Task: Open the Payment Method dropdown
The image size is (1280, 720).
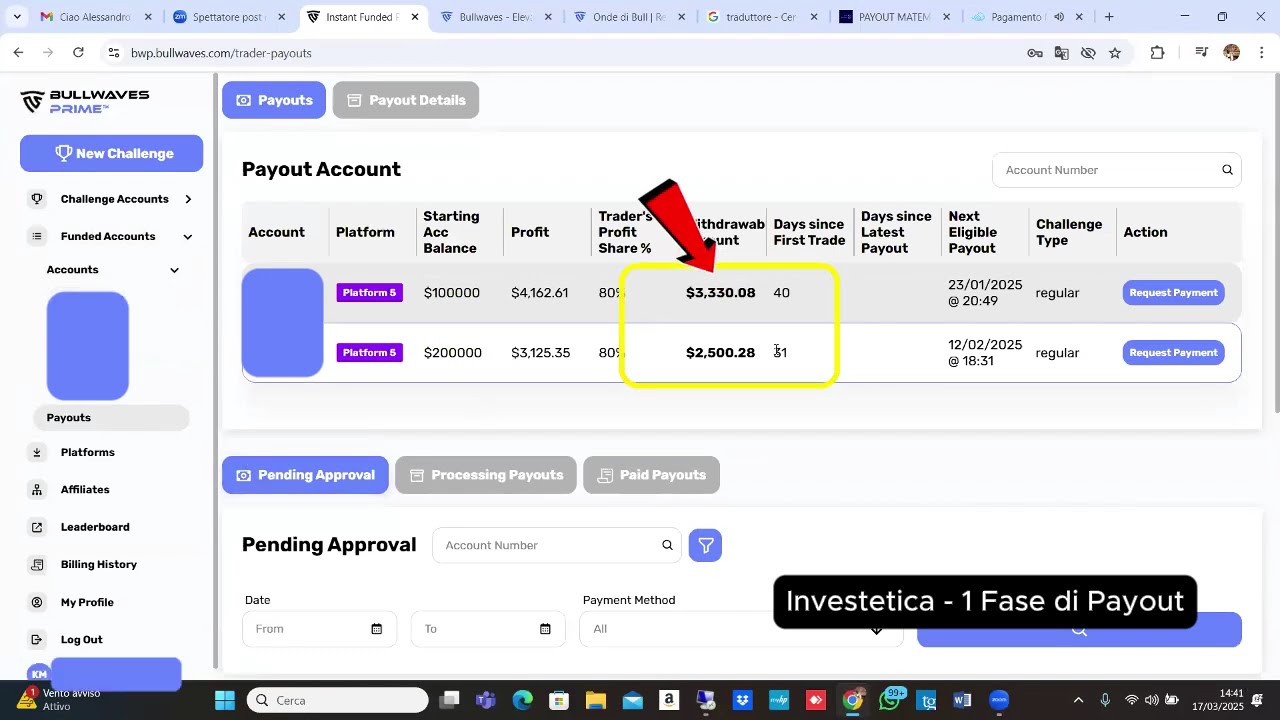Action: pyautogui.click(x=741, y=629)
